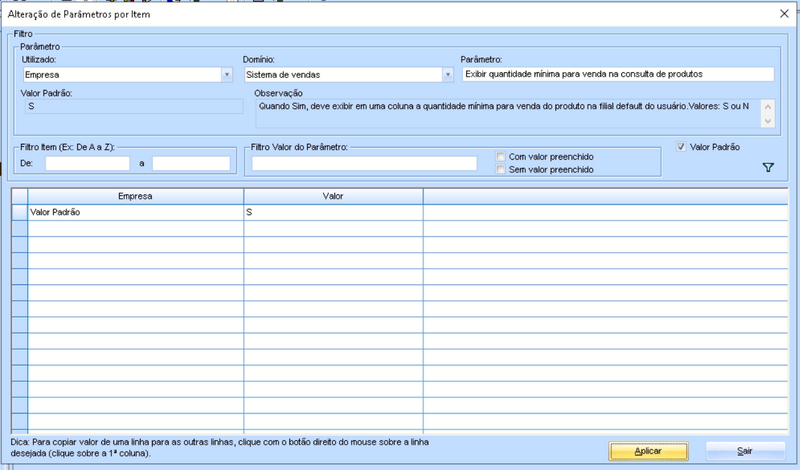Select the Valor Padrão row cell
The height and width of the screenshot is (470, 800).
point(135,212)
